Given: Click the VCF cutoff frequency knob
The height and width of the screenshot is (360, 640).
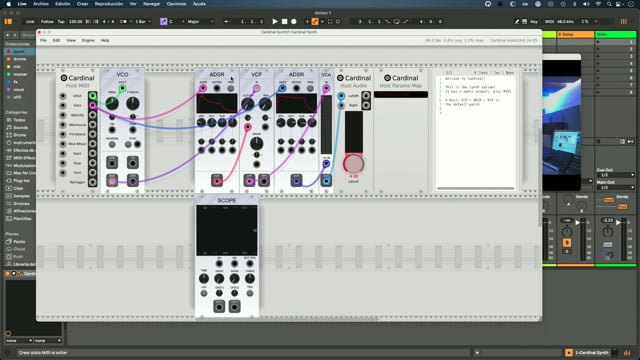Looking at the screenshot, I should [x=247, y=104].
